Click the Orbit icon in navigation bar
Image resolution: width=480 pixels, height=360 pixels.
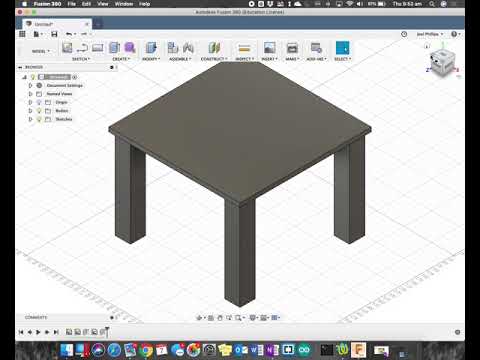(x=199, y=318)
